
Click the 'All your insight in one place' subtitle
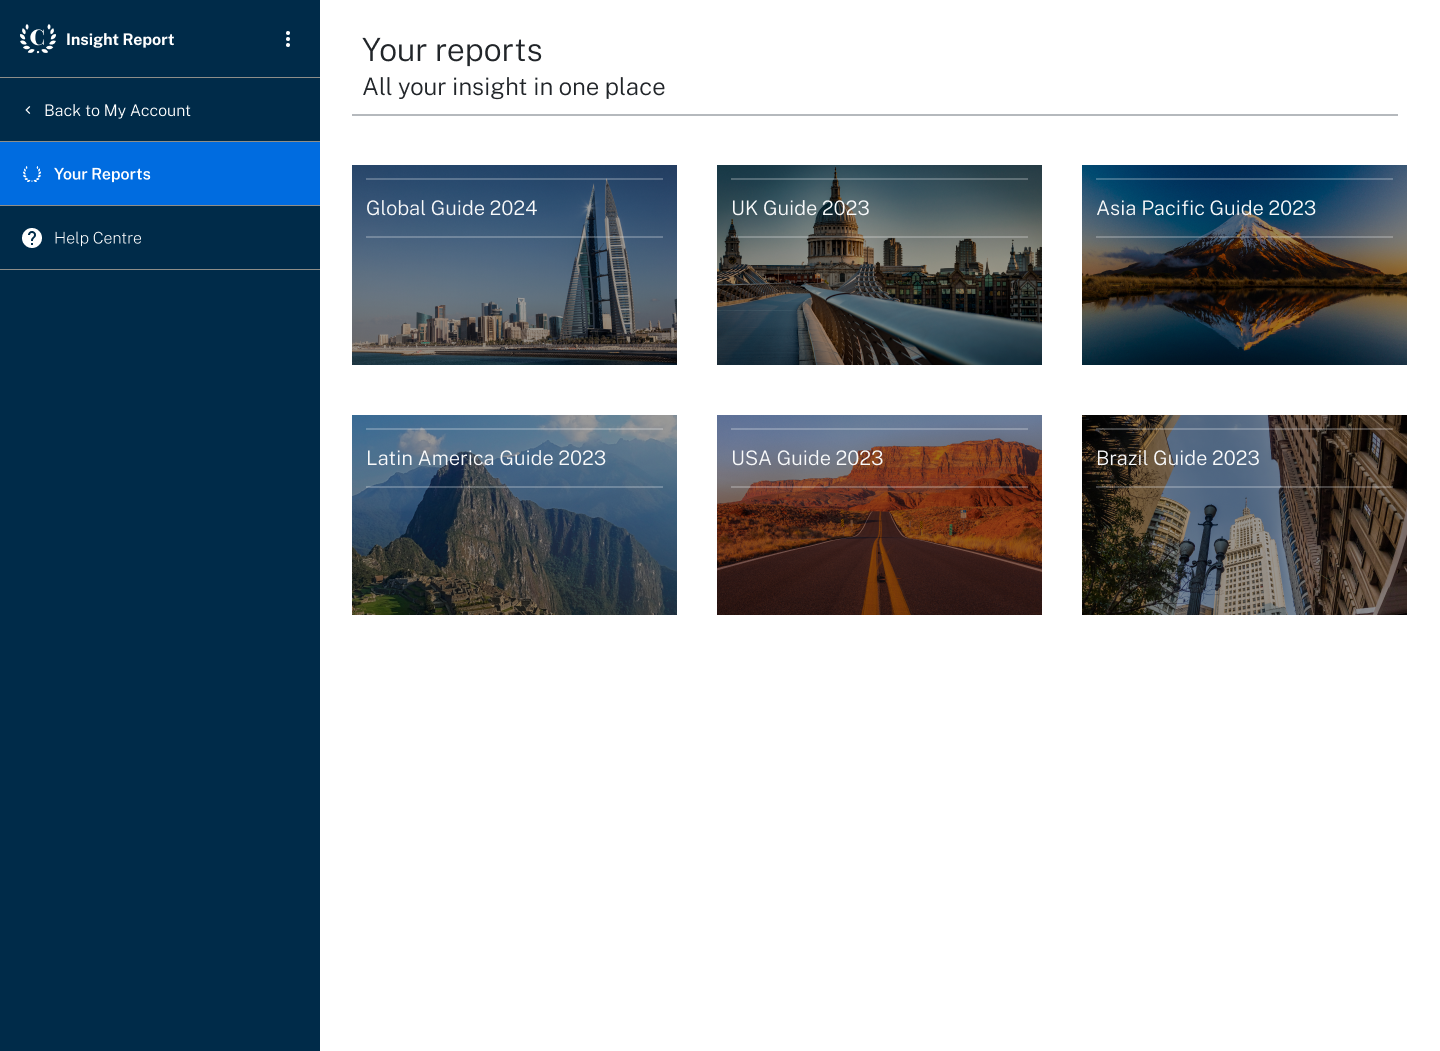click(514, 87)
